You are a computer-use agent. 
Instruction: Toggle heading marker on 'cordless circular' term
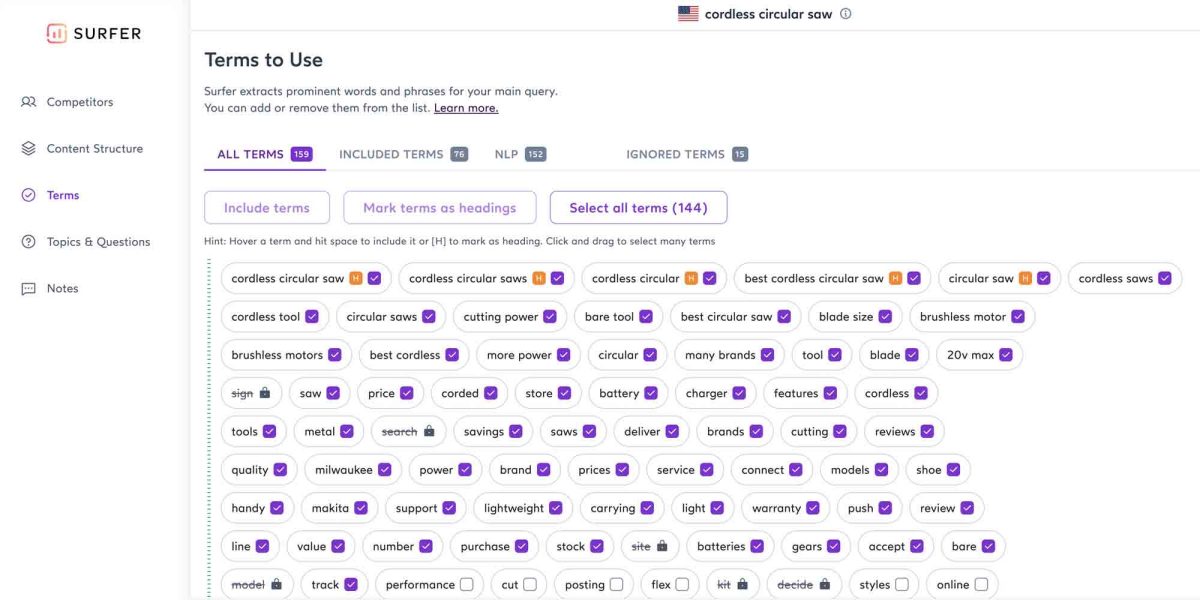[691, 278]
